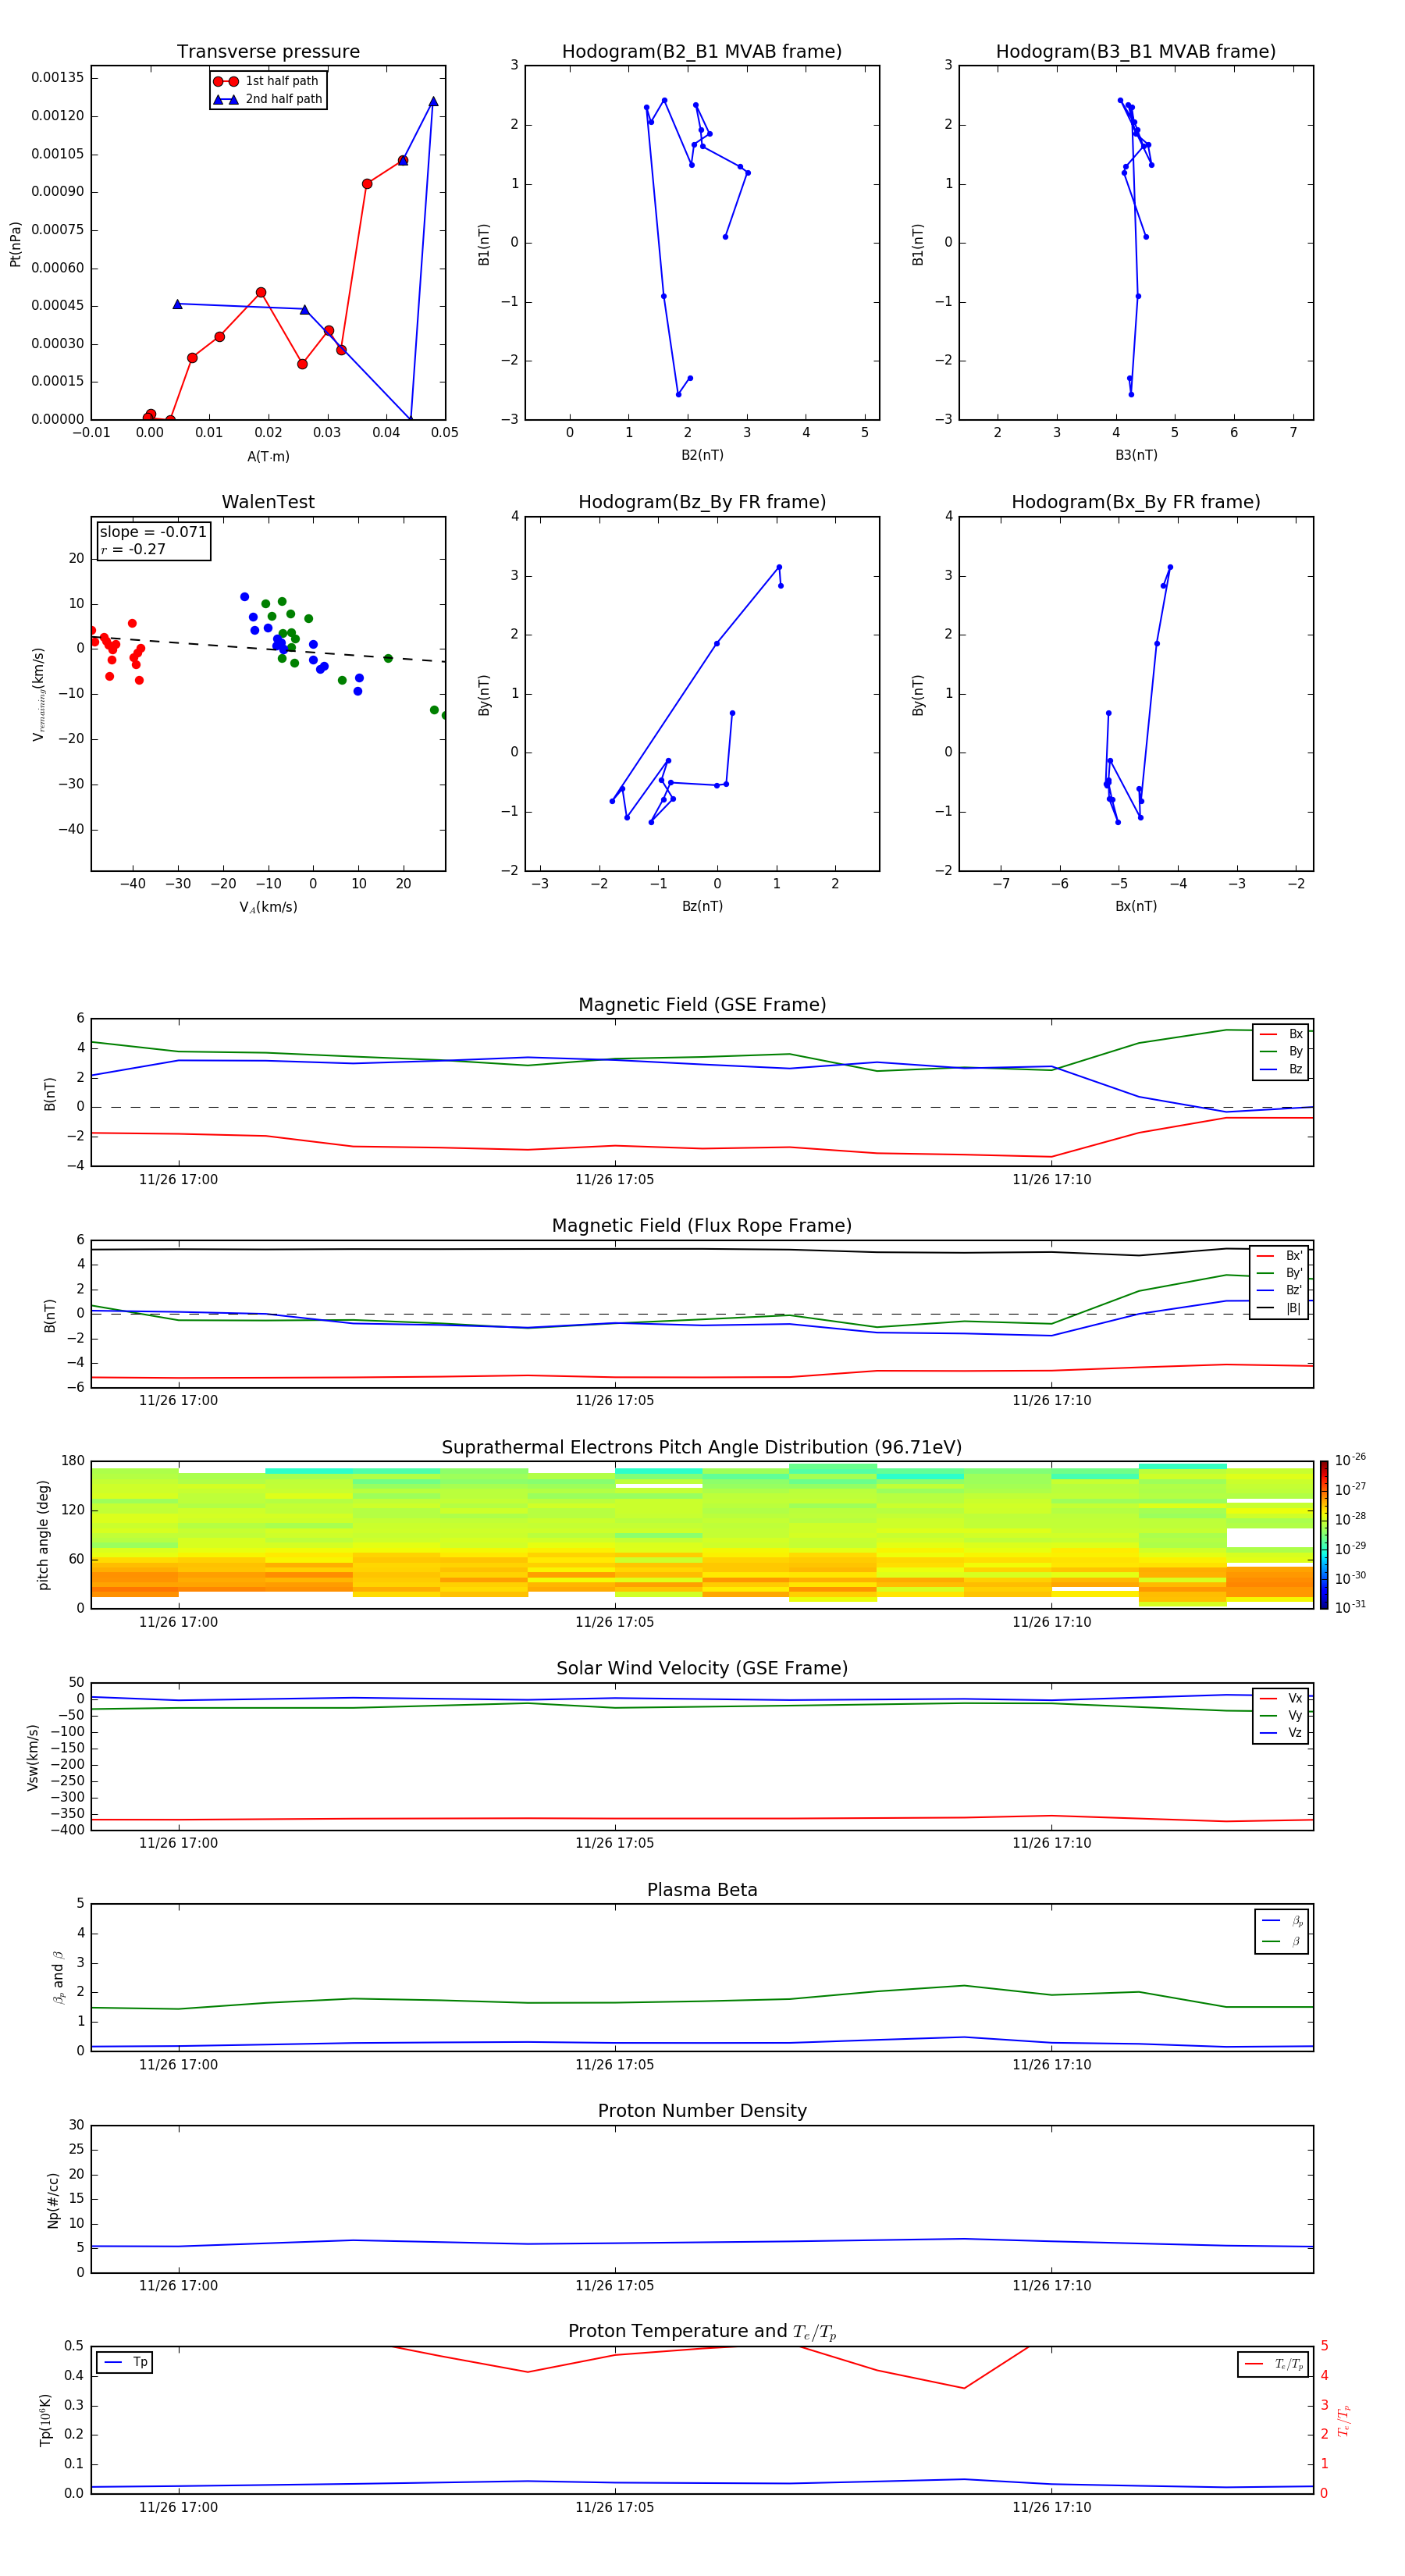1405x2576 pixels.
Task: Select 'Vz' in the solar wind legend
Action: [1282, 1733]
